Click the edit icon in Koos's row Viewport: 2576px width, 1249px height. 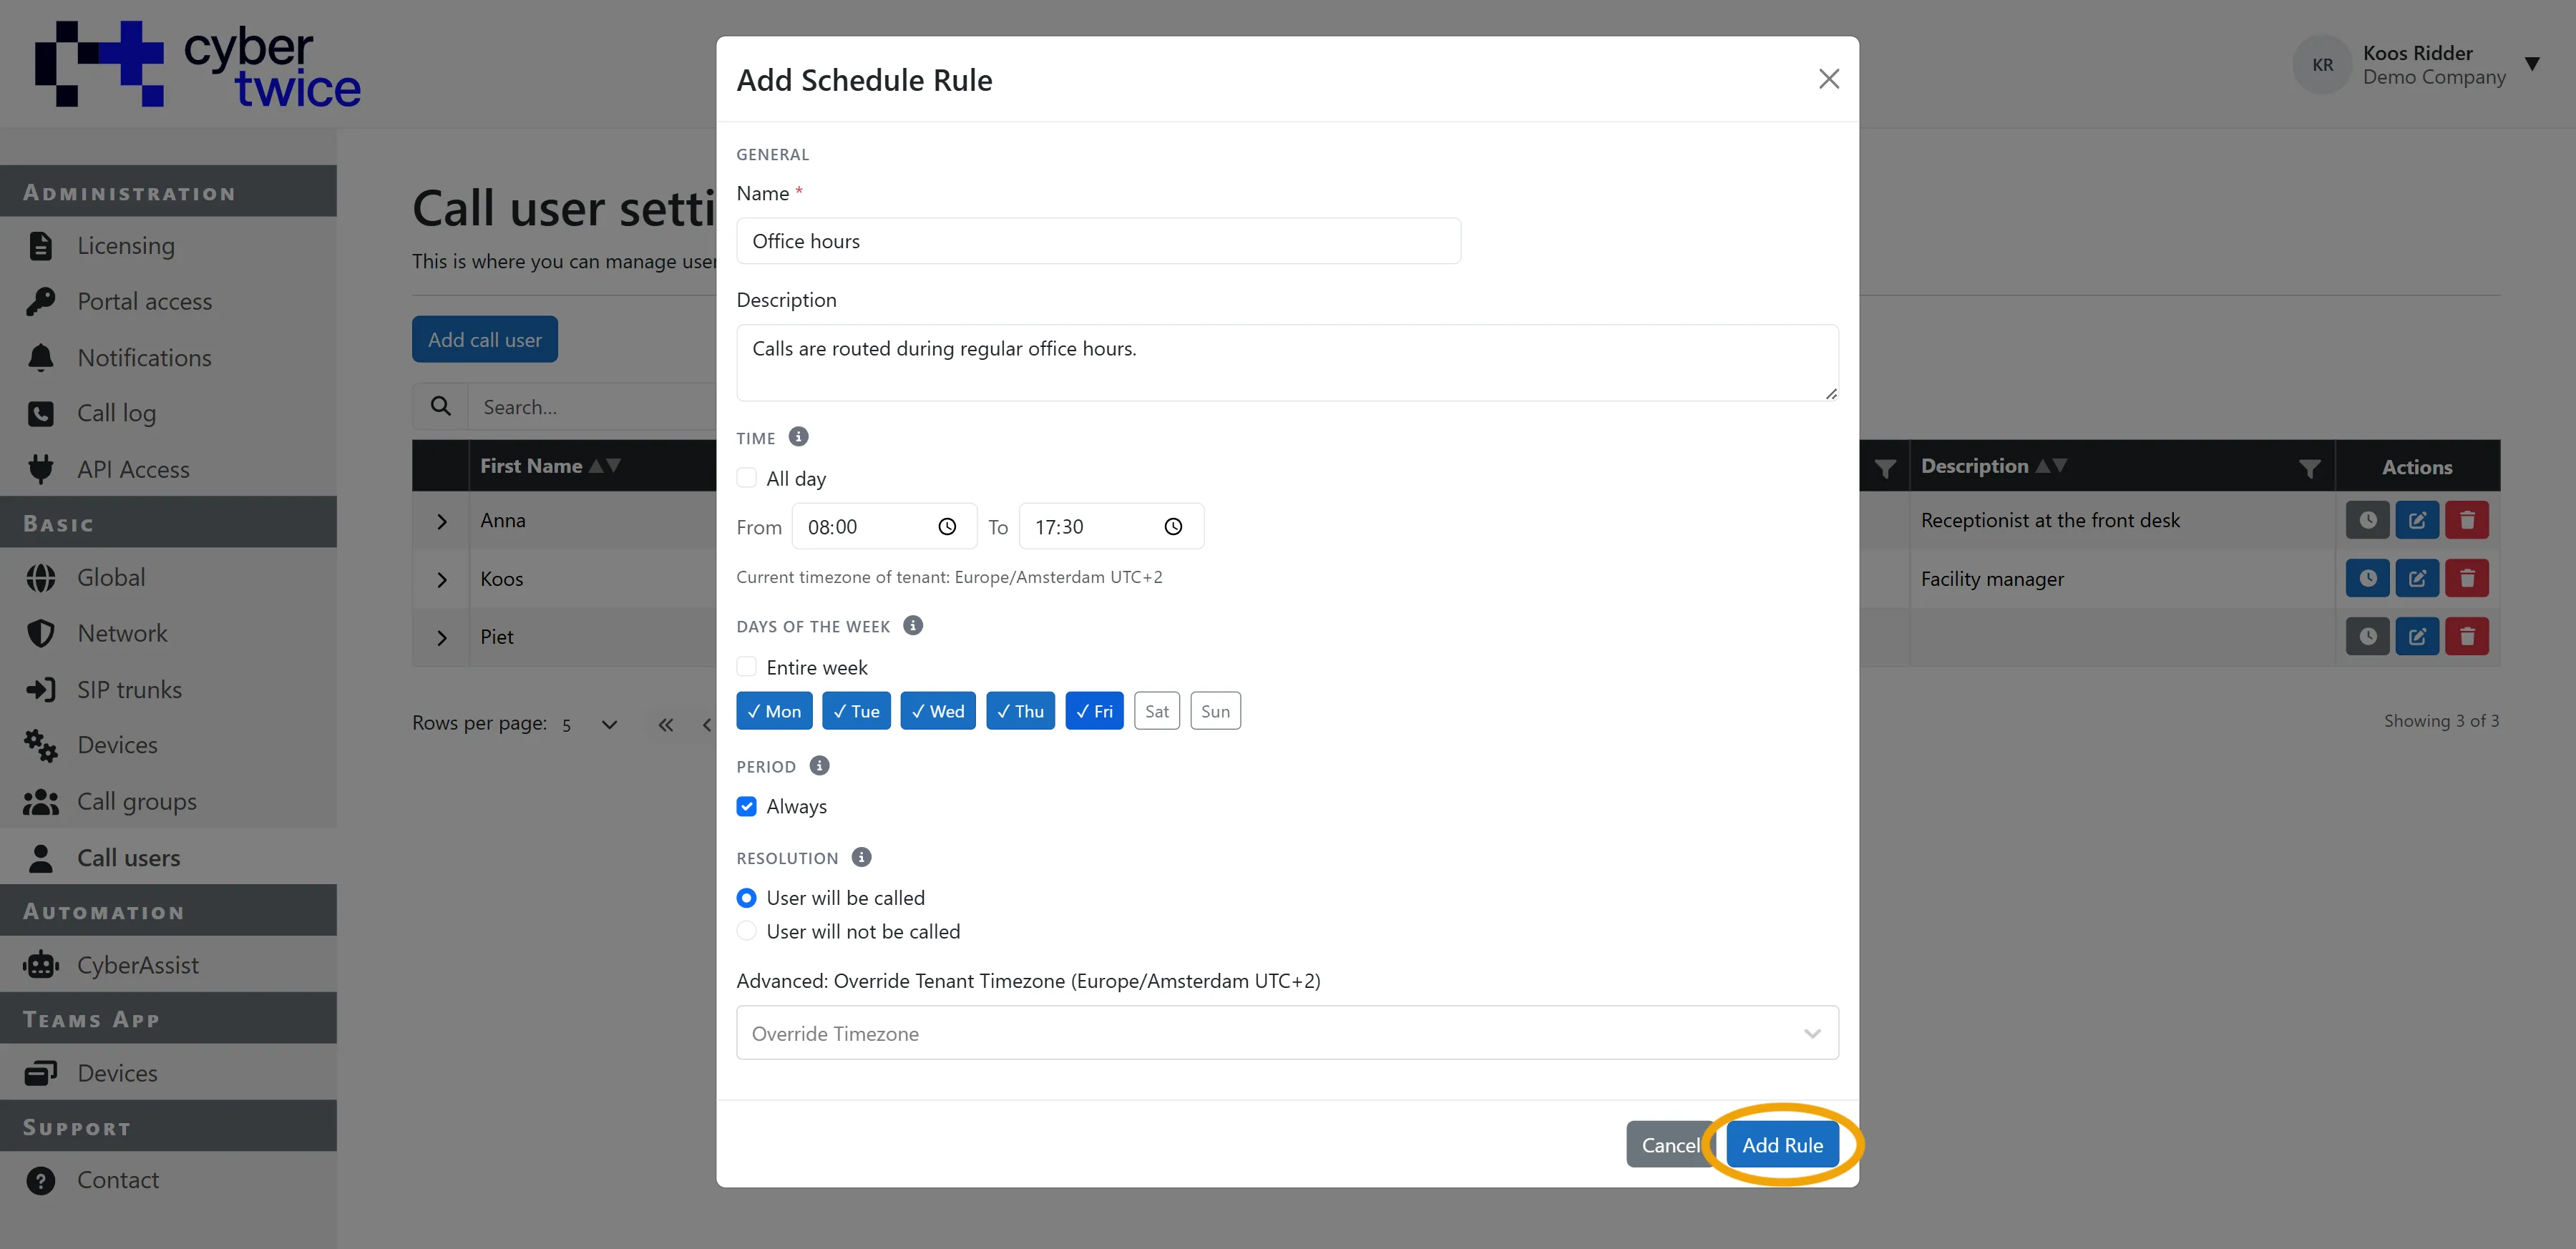(x=2417, y=578)
